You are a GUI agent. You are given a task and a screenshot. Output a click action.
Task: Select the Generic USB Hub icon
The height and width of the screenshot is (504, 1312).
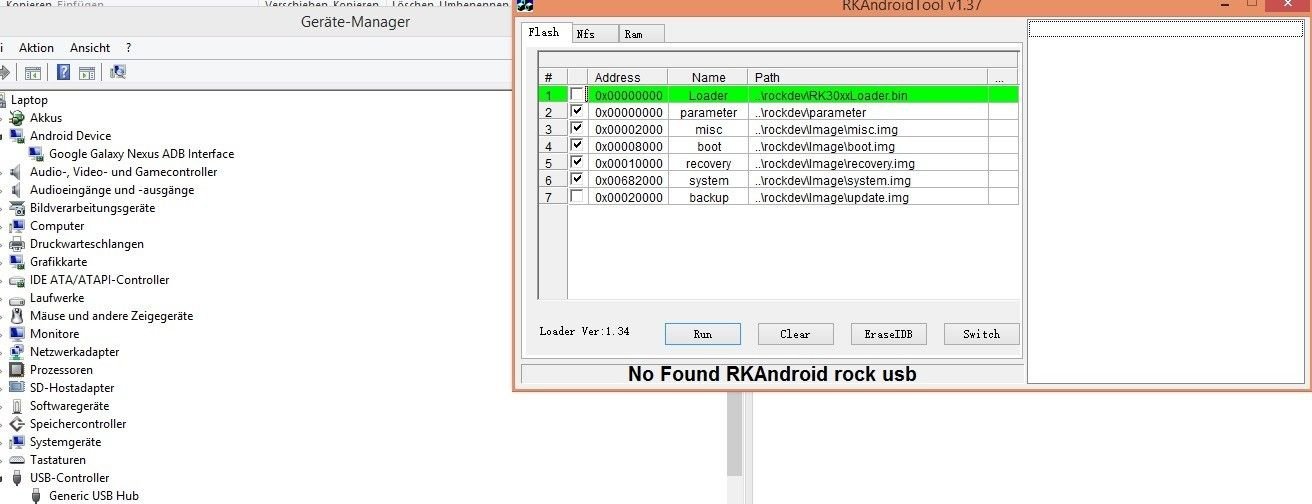(37, 496)
